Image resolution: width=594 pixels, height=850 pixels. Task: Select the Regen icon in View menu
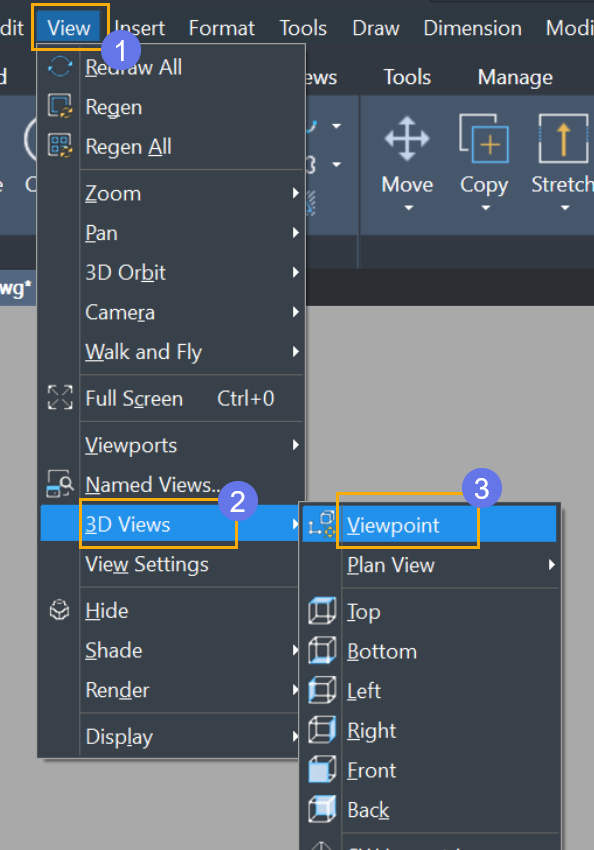[x=60, y=106]
